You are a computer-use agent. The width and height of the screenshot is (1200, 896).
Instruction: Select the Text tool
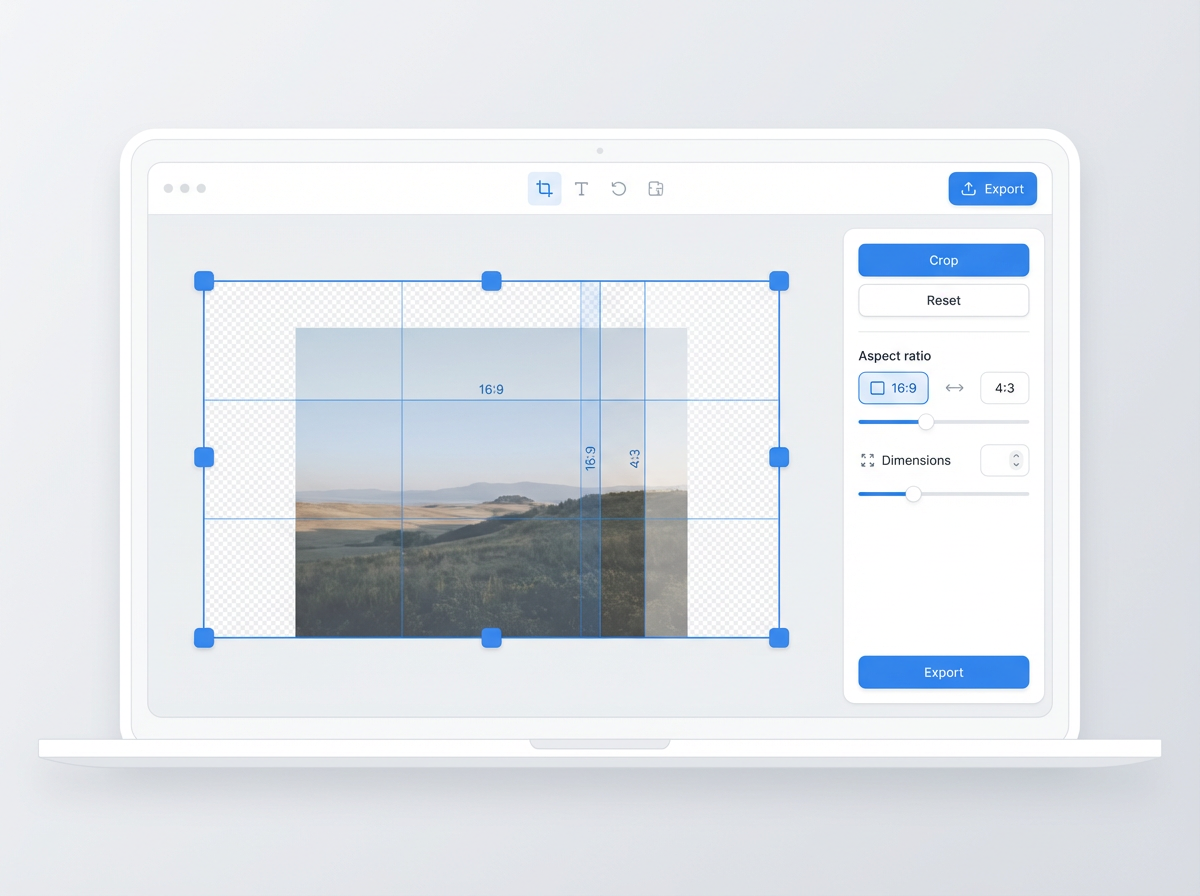click(x=581, y=189)
